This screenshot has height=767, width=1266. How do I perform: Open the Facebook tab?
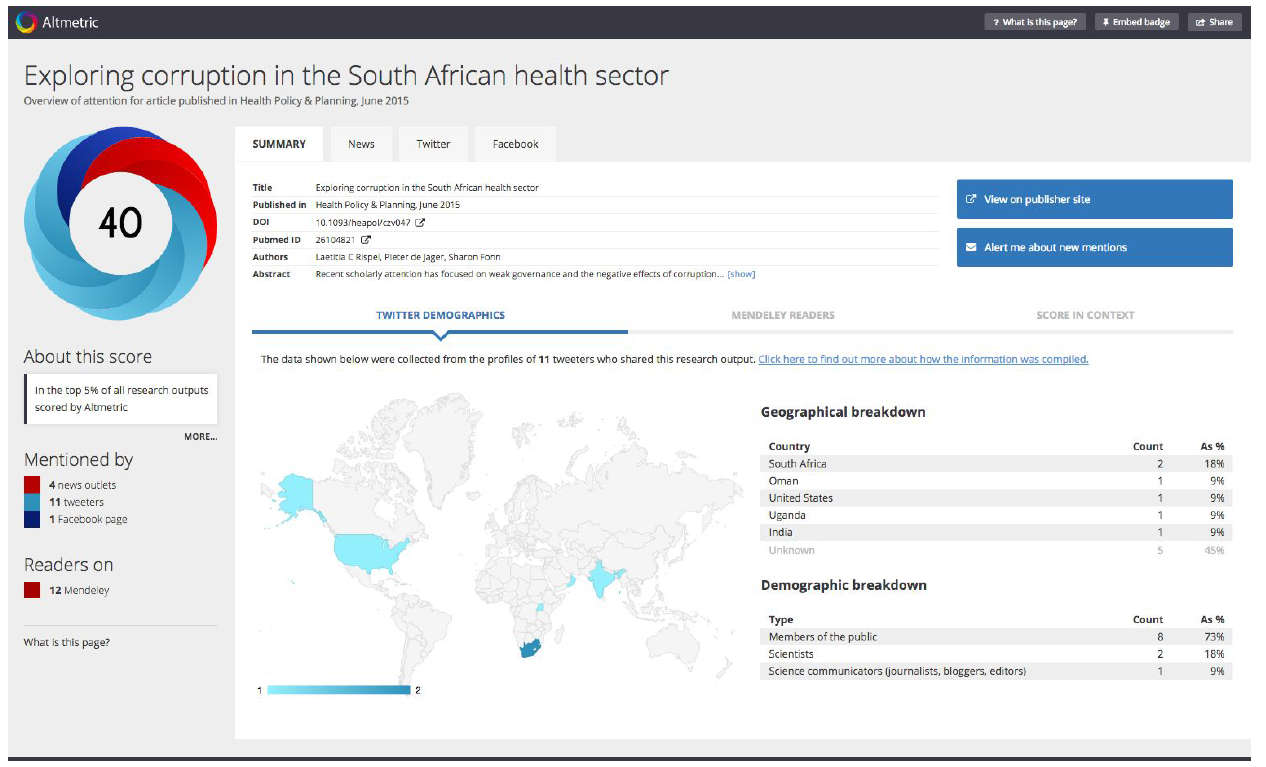point(515,144)
